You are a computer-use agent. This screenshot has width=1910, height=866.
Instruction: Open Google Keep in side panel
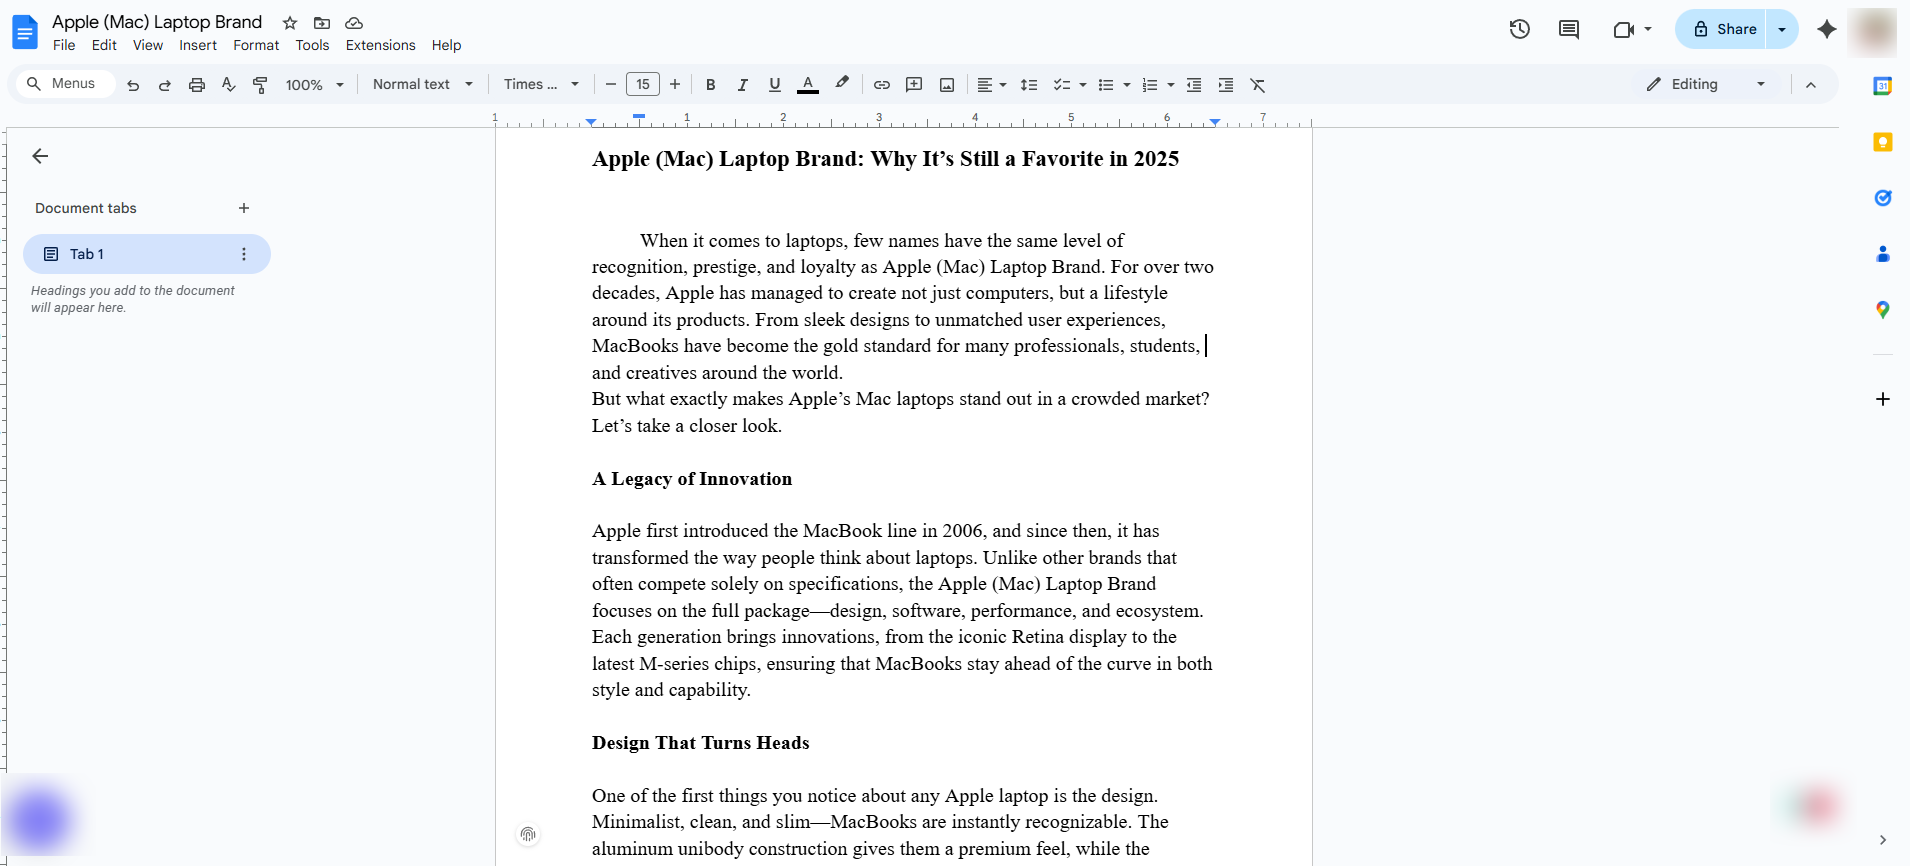point(1882,142)
